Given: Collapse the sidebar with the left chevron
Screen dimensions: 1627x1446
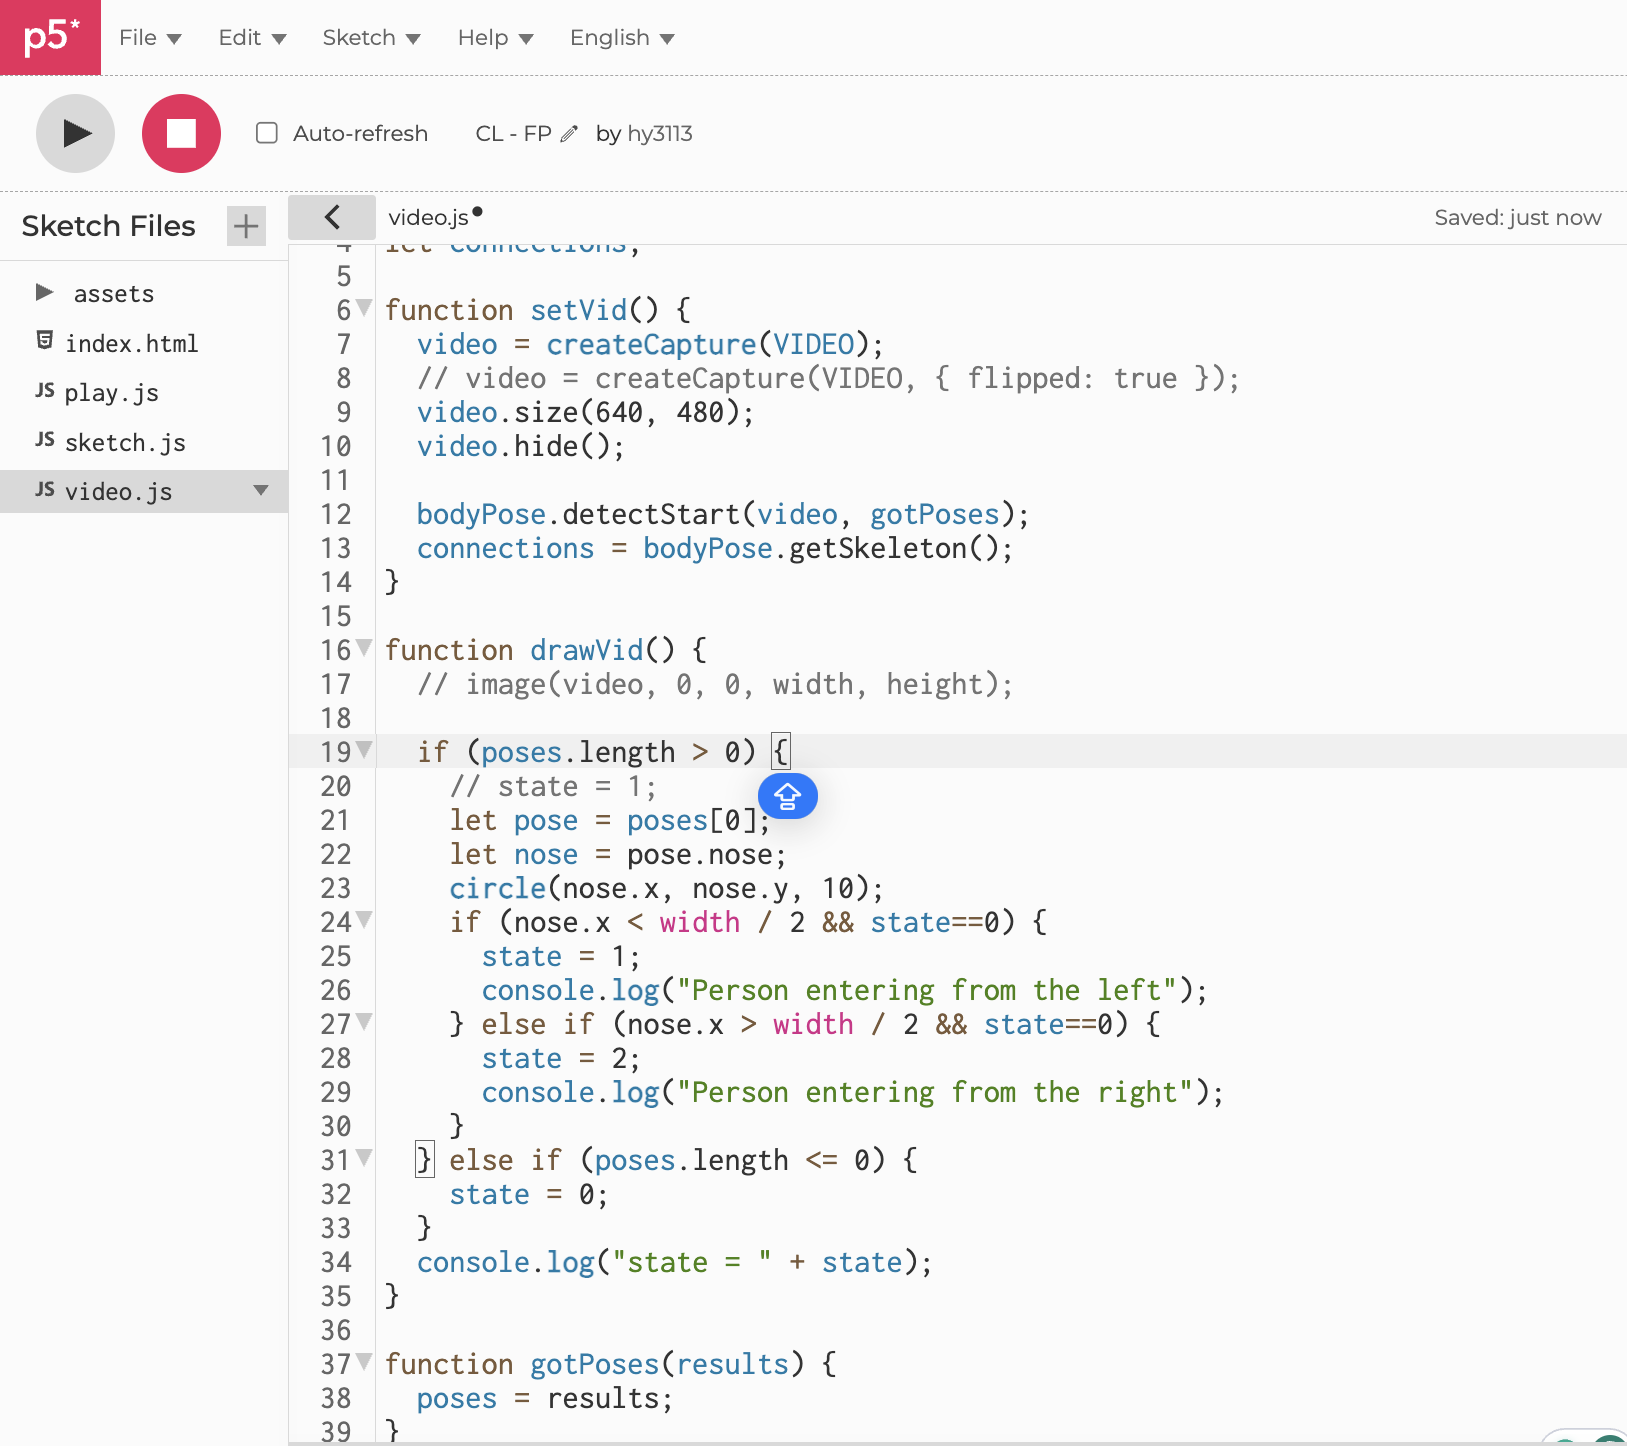Looking at the screenshot, I should tap(332, 217).
